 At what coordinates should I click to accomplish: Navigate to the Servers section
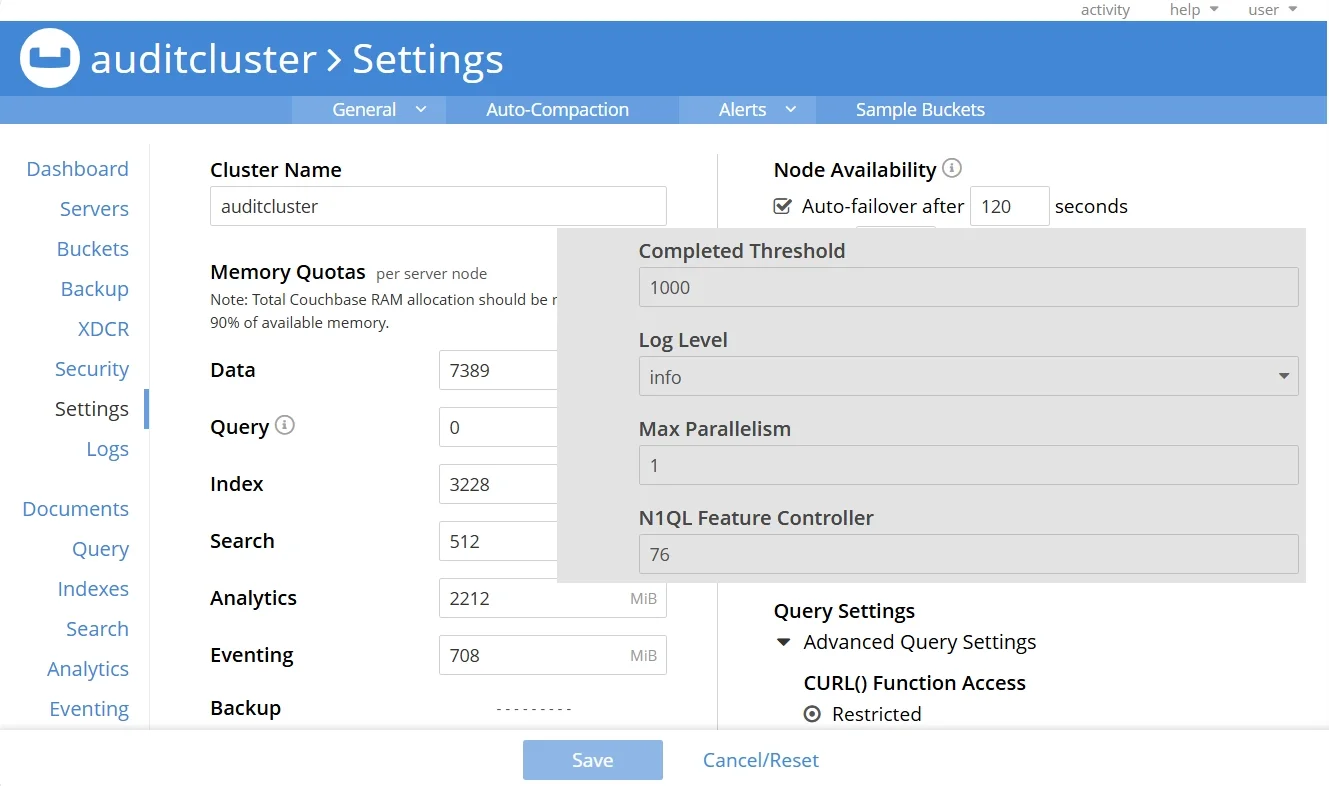(93, 208)
